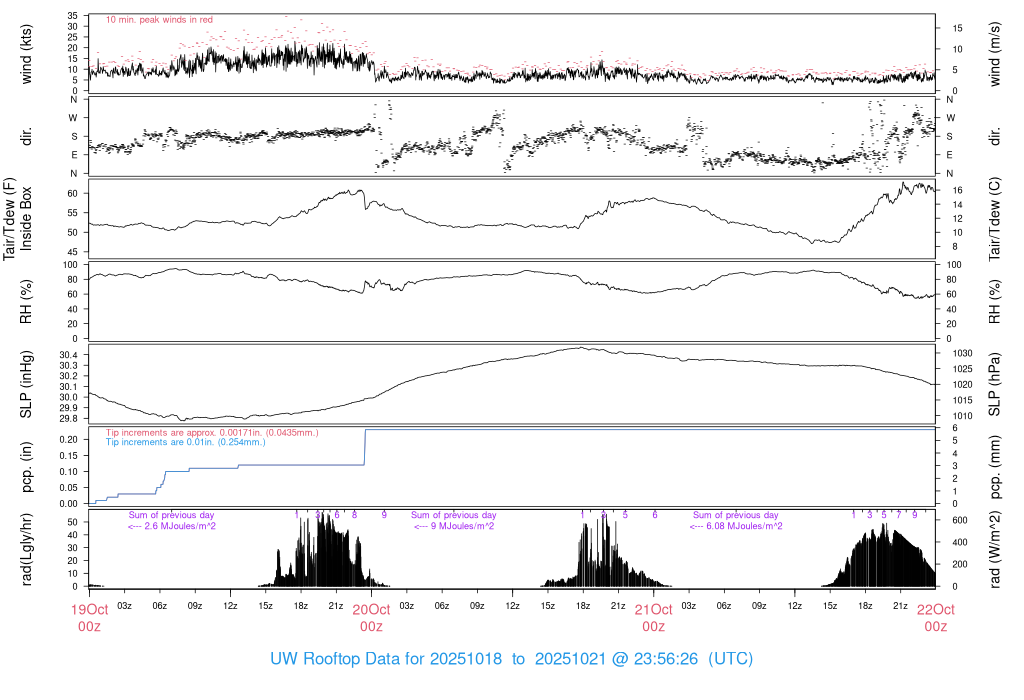Click the '10 min. peak winds in red' legend
Image resolution: width=1024 pixels, height=700 pixels.
pyautogui.click(x=159, y=19)
